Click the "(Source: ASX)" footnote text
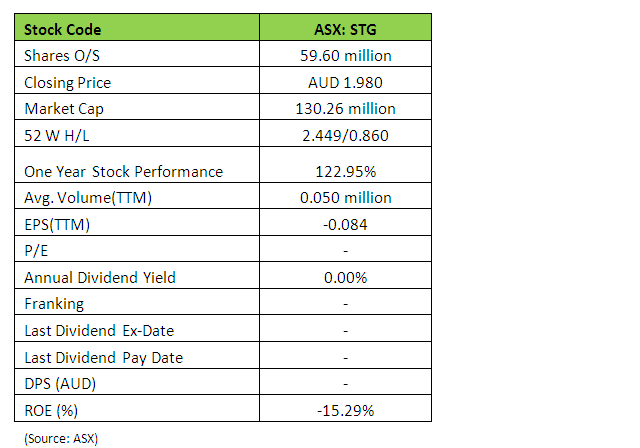This screenshot has height=448, width=640. pos(62,437)
